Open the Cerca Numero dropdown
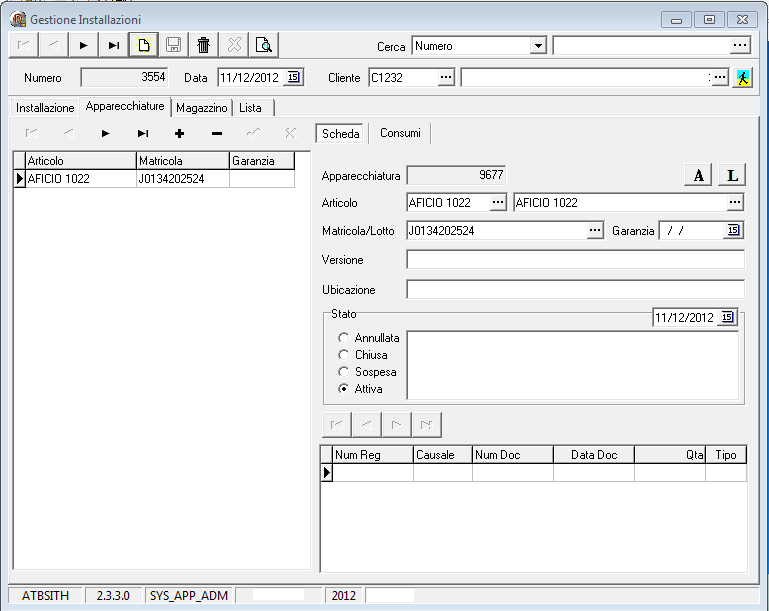 [538, 46]
